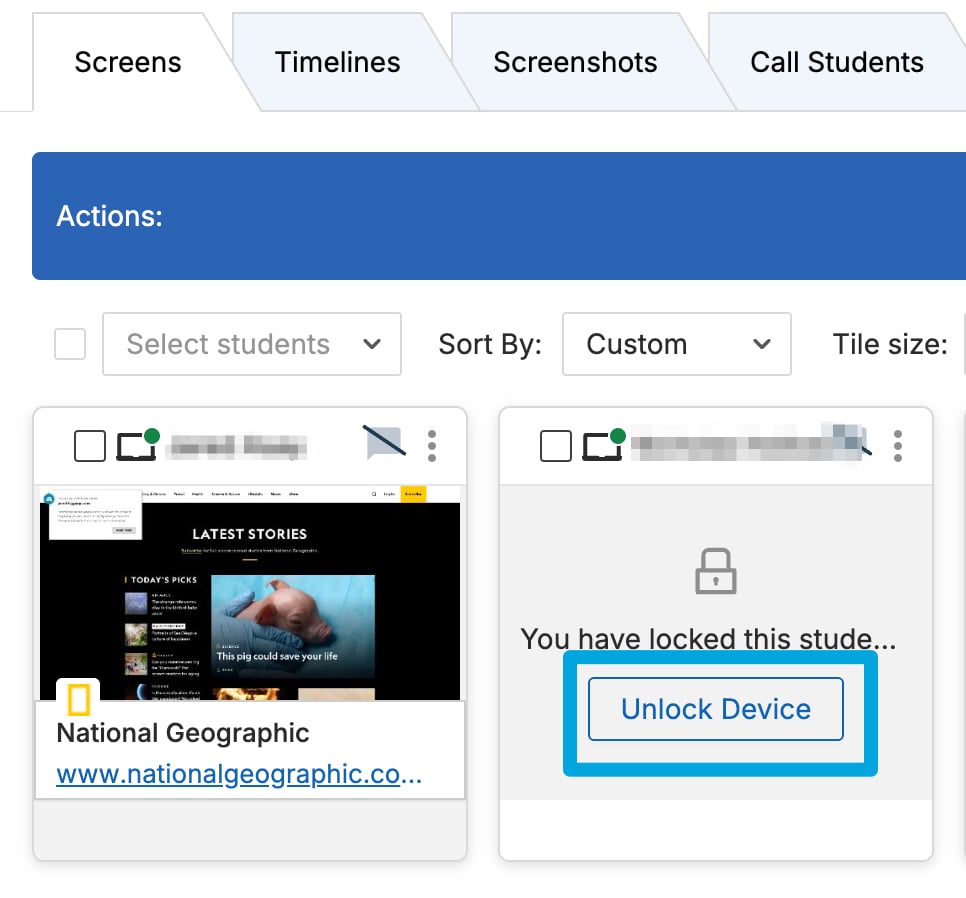Open the Timelines tab
Screen dimensions: 966x898
(337, 62)
